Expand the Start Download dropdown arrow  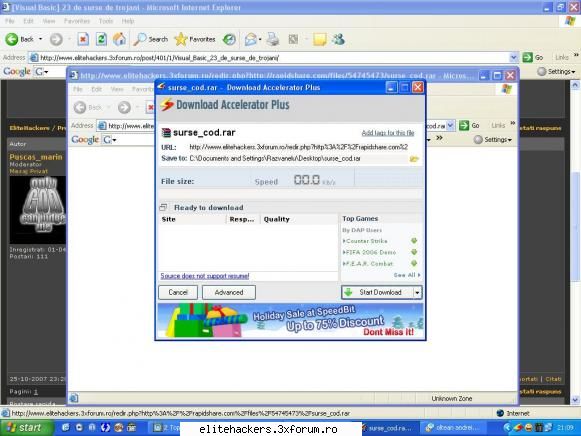pyautogui.click(x=417, y=293)
